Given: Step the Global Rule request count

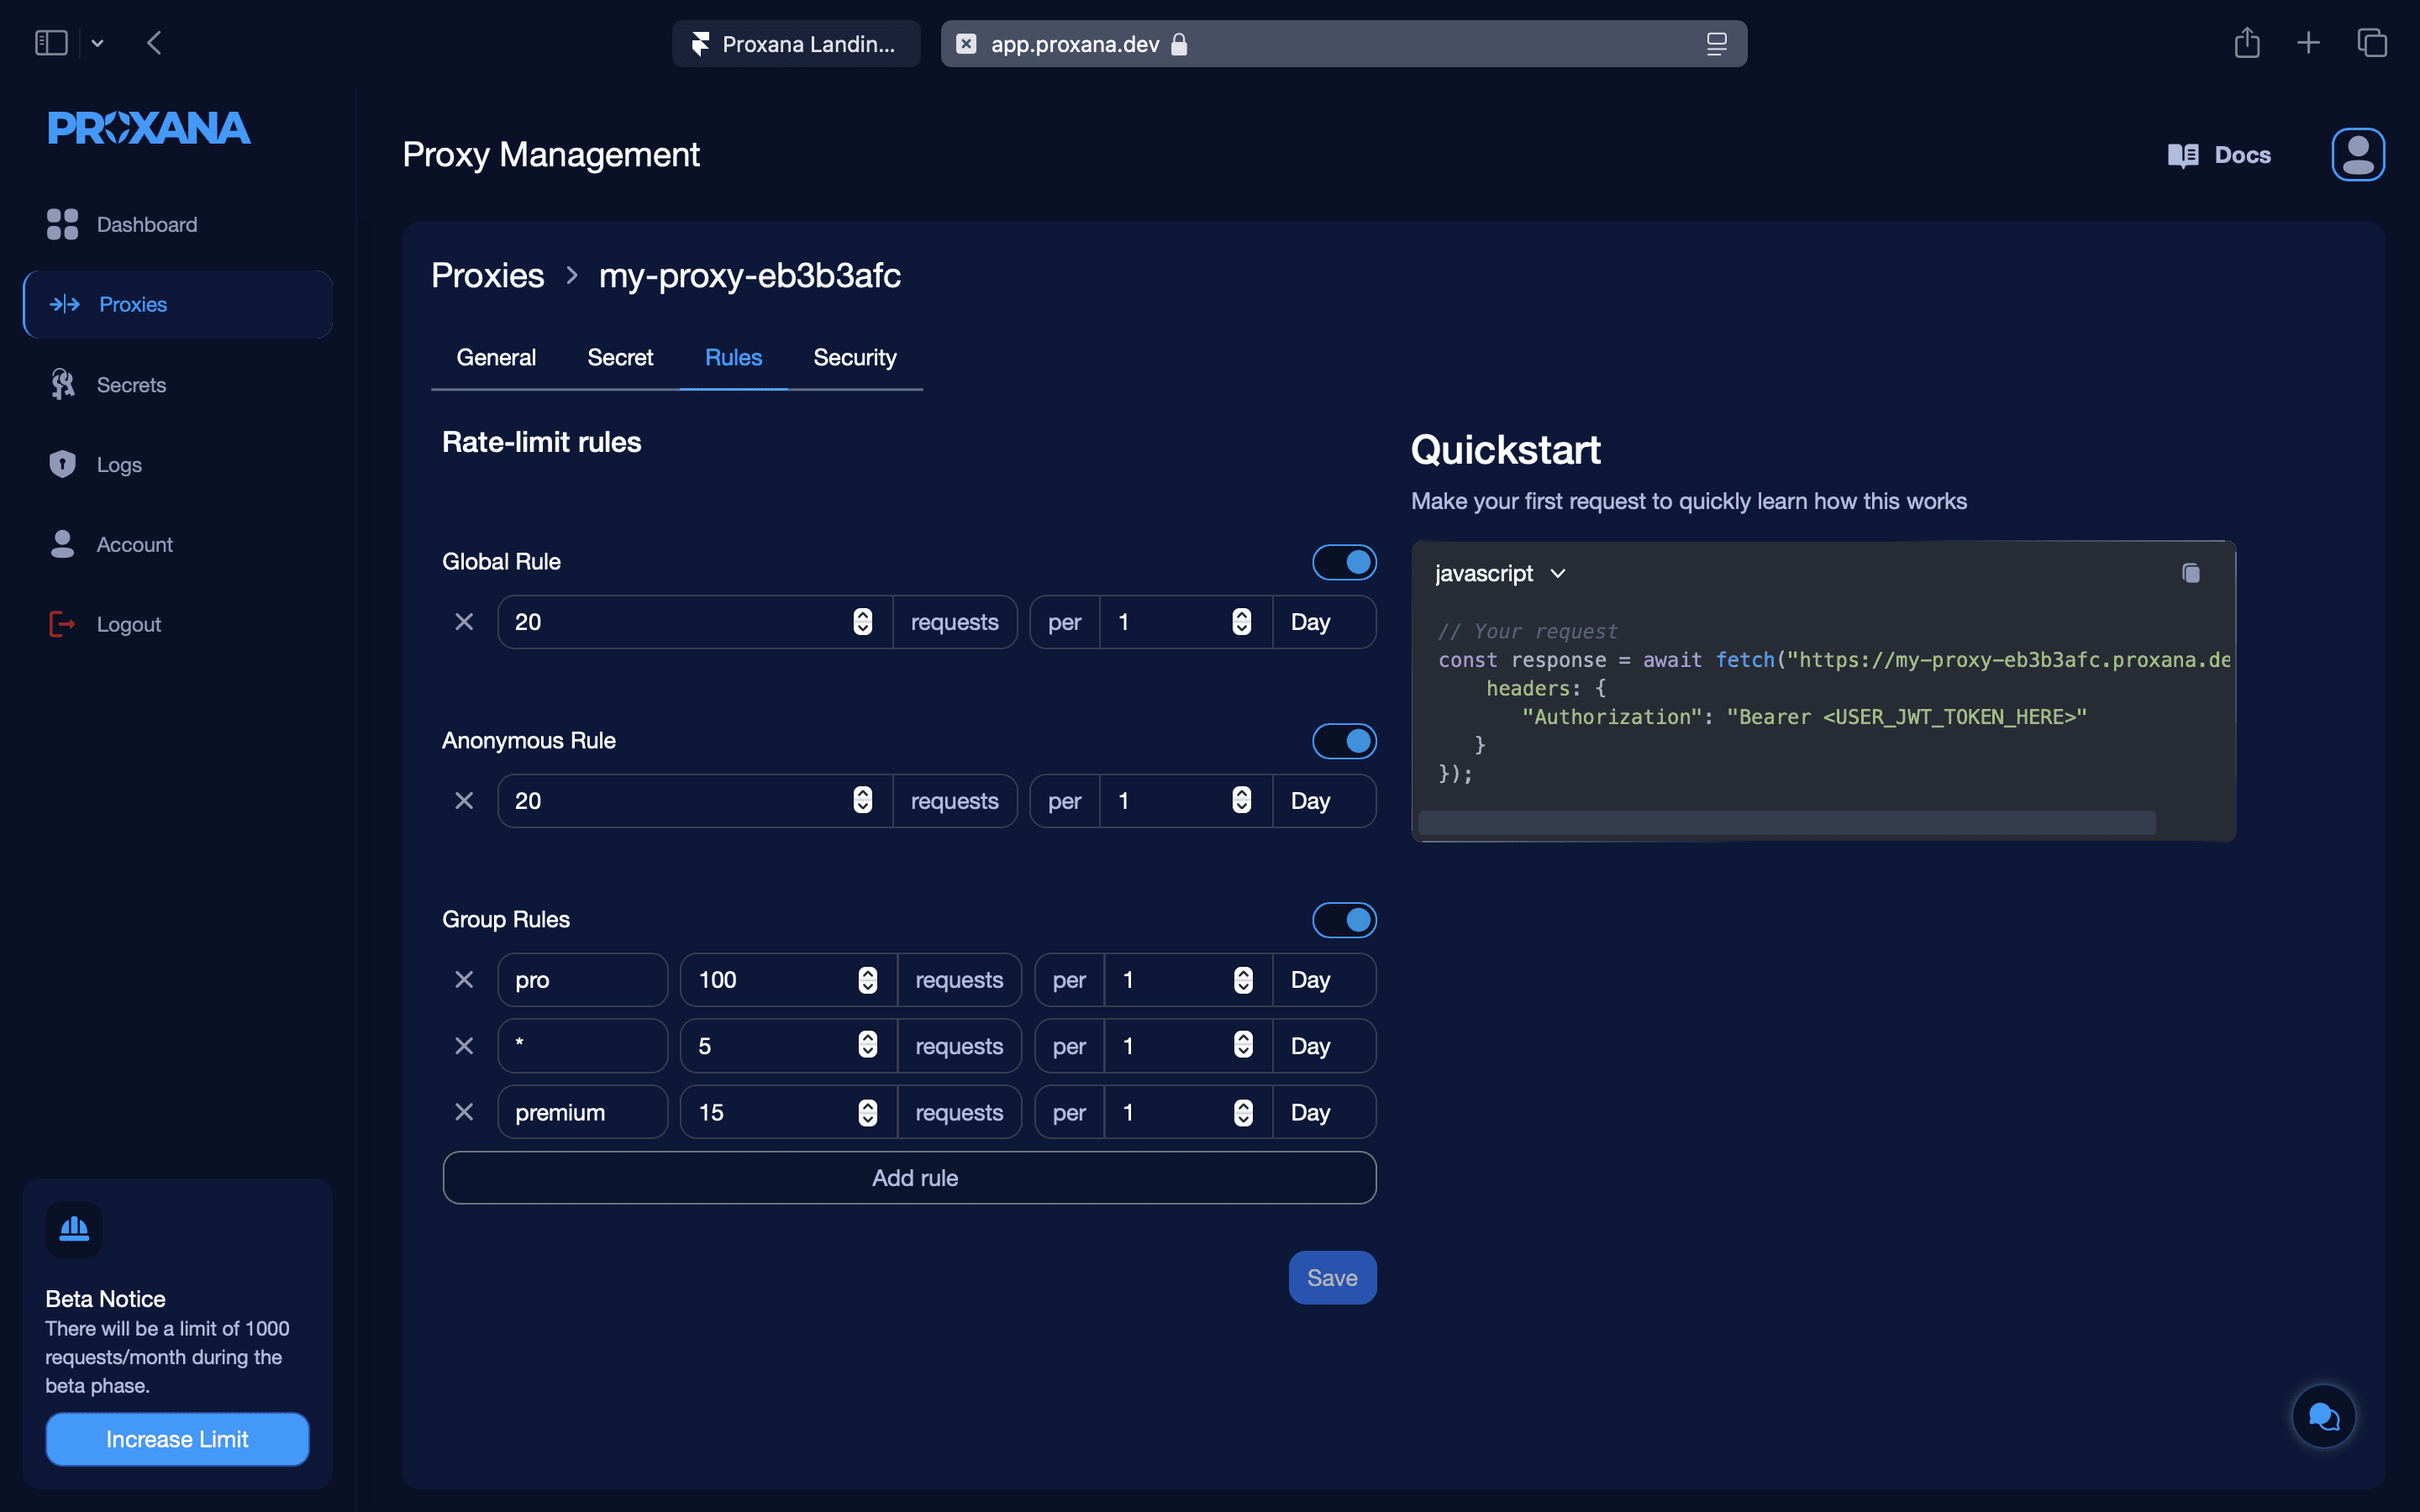Looking at the screenshot, I should tap(862, 622).
